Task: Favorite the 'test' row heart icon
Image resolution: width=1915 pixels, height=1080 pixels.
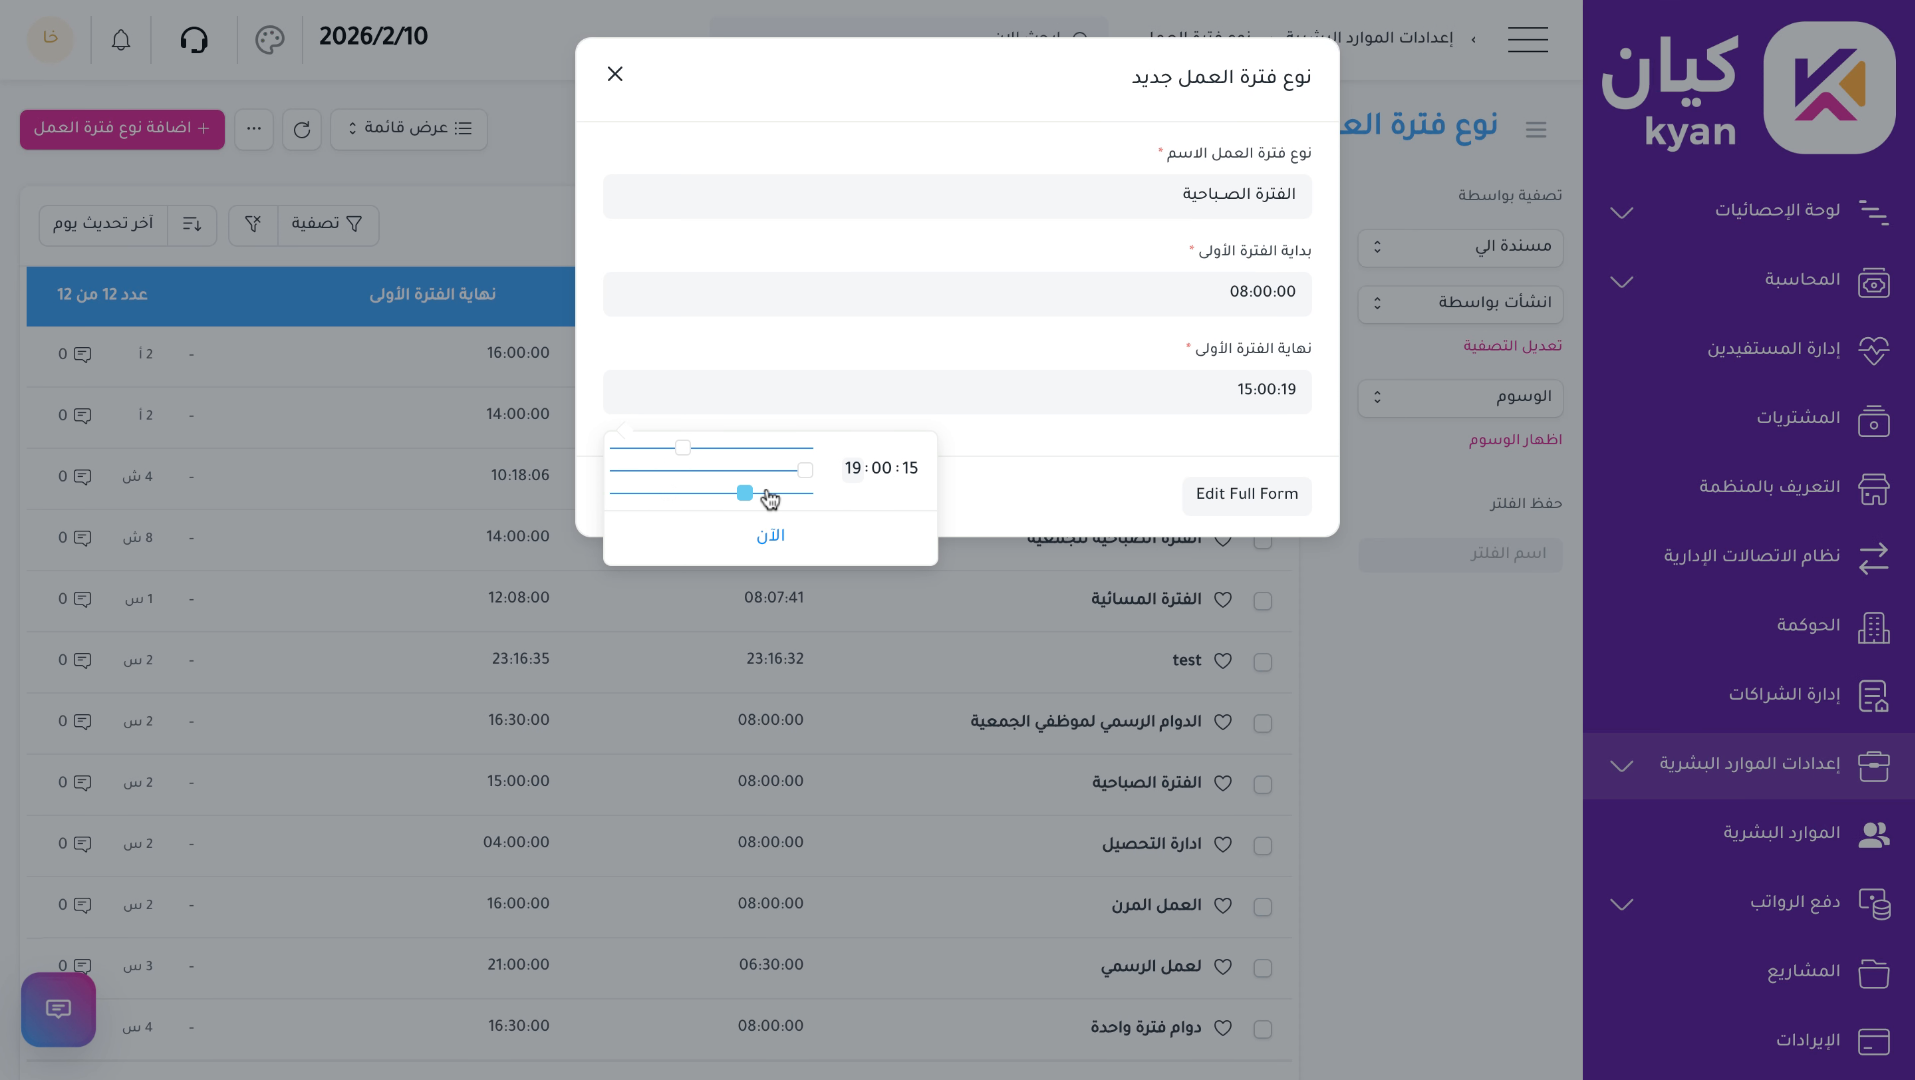Action: pos(1222,661)
